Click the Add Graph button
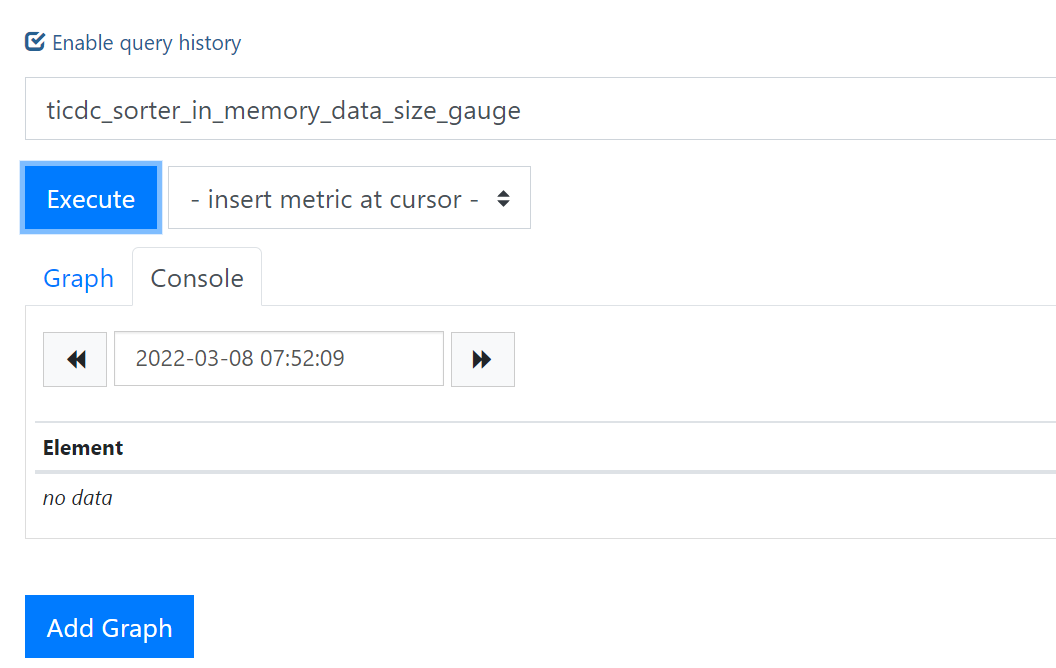Image resolution: width=1056 pixels, height=668 pixels. point(109,628)
